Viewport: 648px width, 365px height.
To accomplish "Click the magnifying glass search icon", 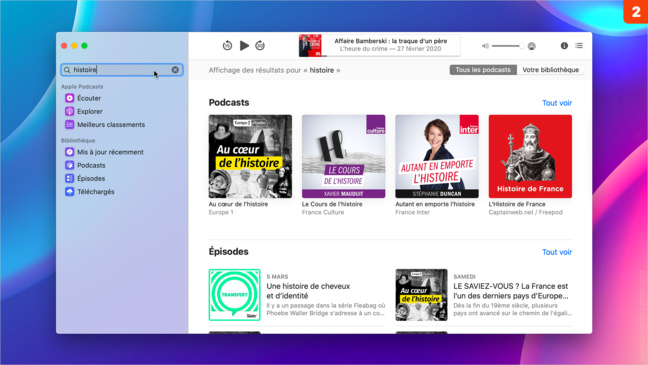I will pos(67,70).
